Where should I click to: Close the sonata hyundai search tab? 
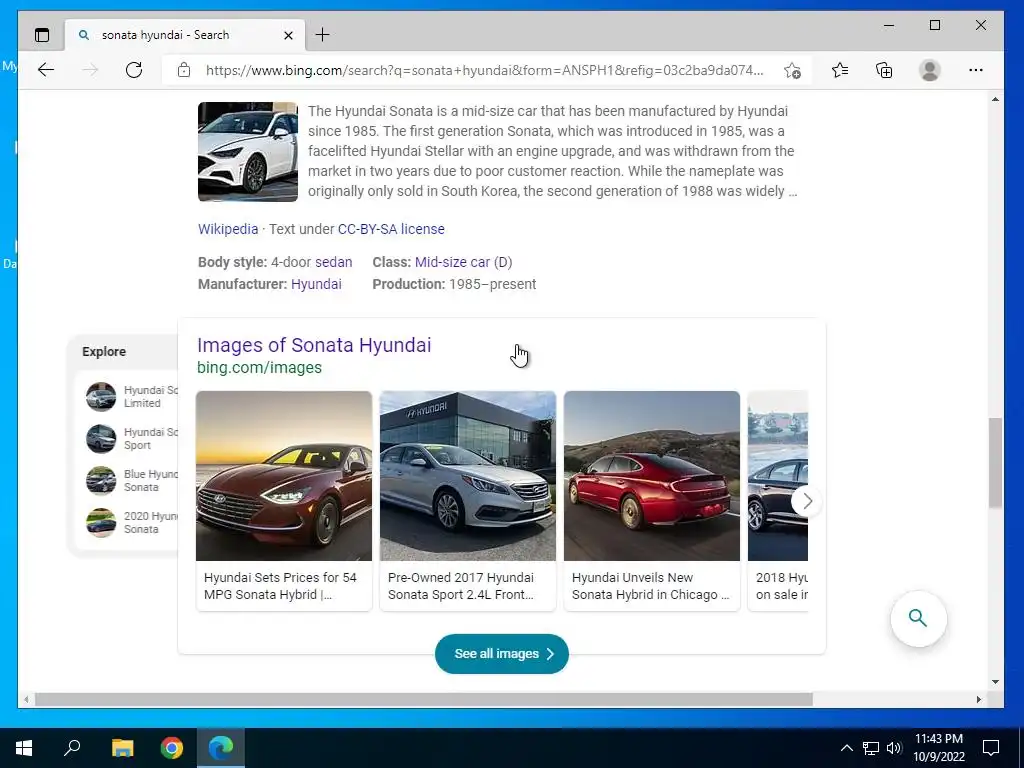[x=288, y=35]
